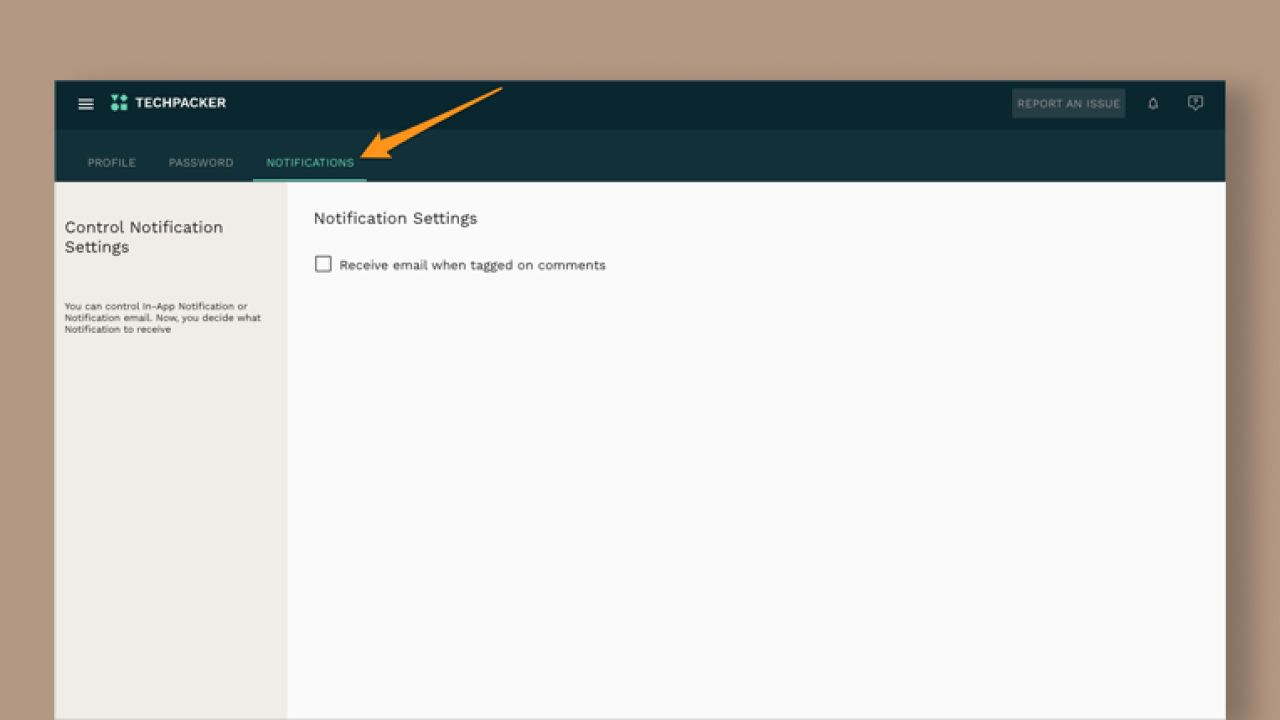Click the 'Receive email when tagged on comments' label
Screen dimensions: 1280x720
(x=472, y=265)
